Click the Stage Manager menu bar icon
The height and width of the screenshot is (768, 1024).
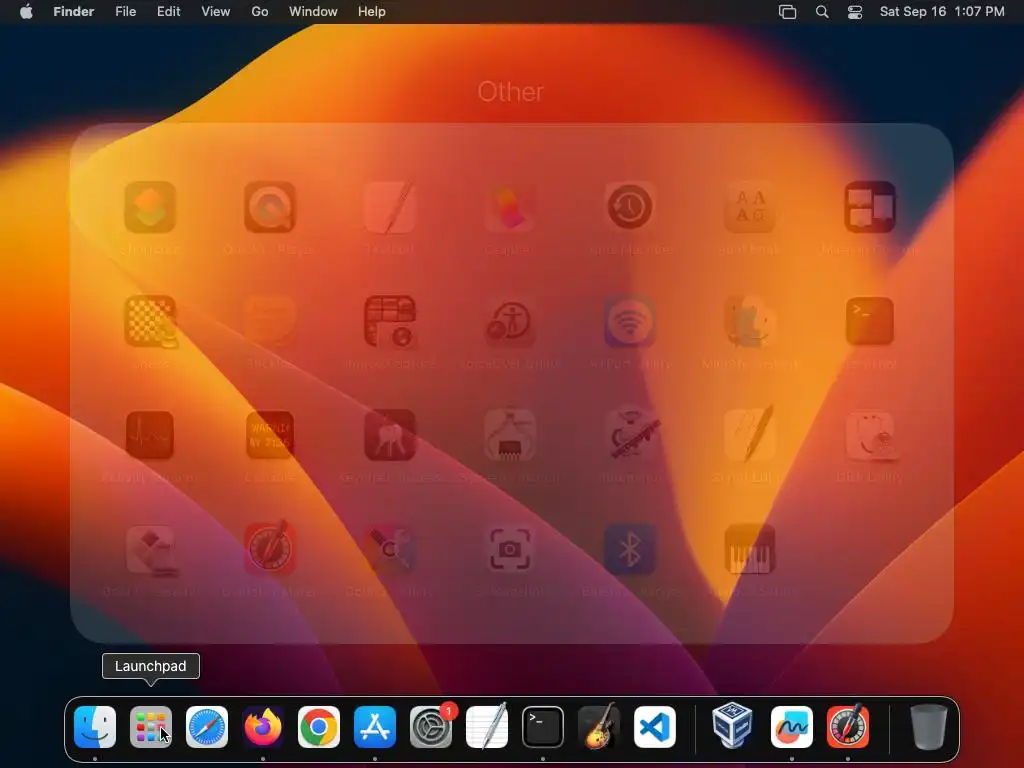(788, 12)
